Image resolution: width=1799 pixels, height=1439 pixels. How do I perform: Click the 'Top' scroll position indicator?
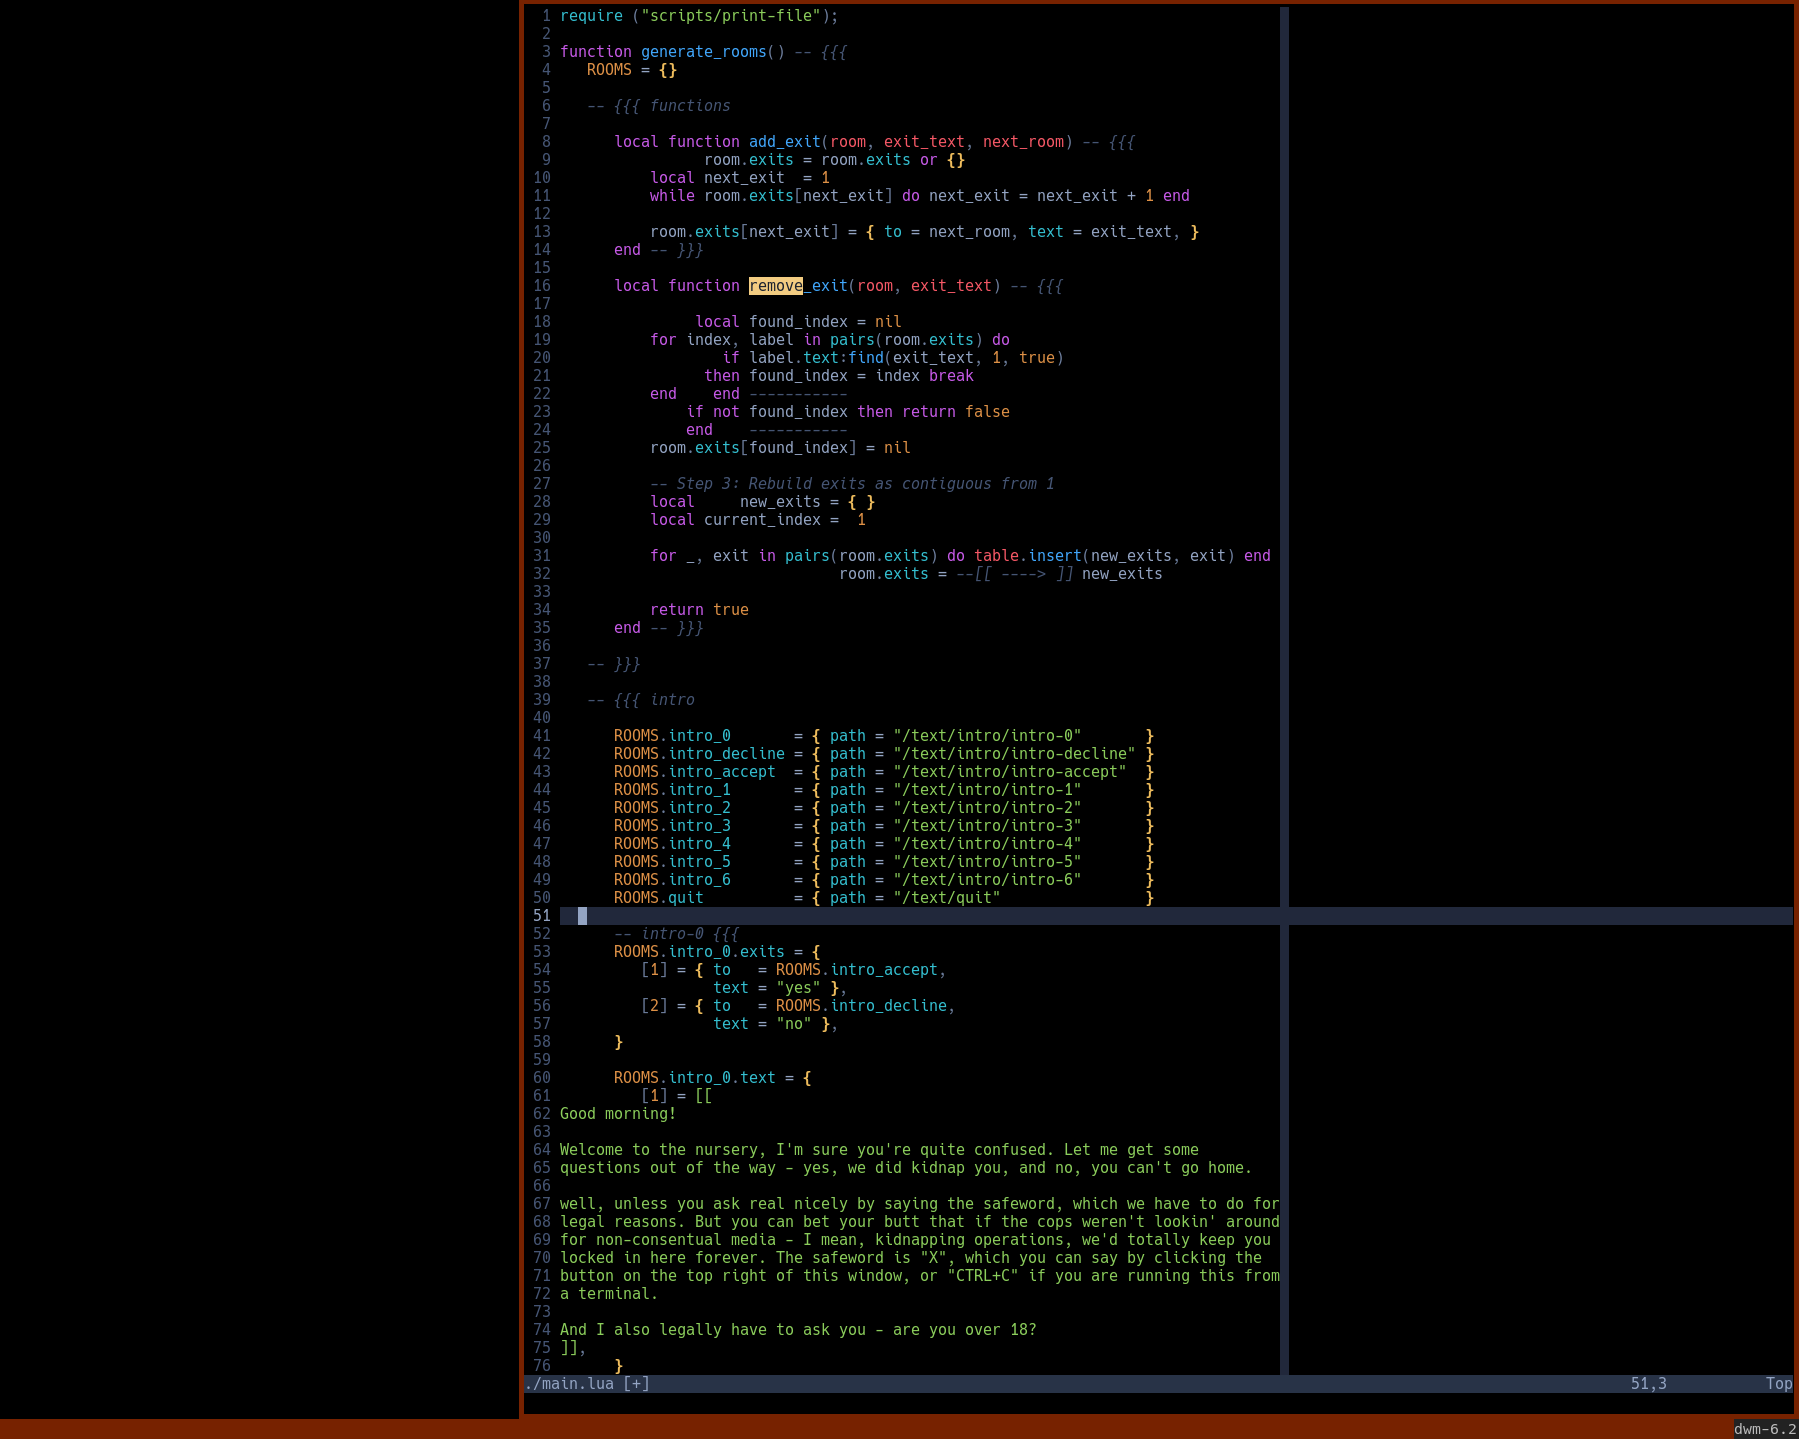1778,1383
